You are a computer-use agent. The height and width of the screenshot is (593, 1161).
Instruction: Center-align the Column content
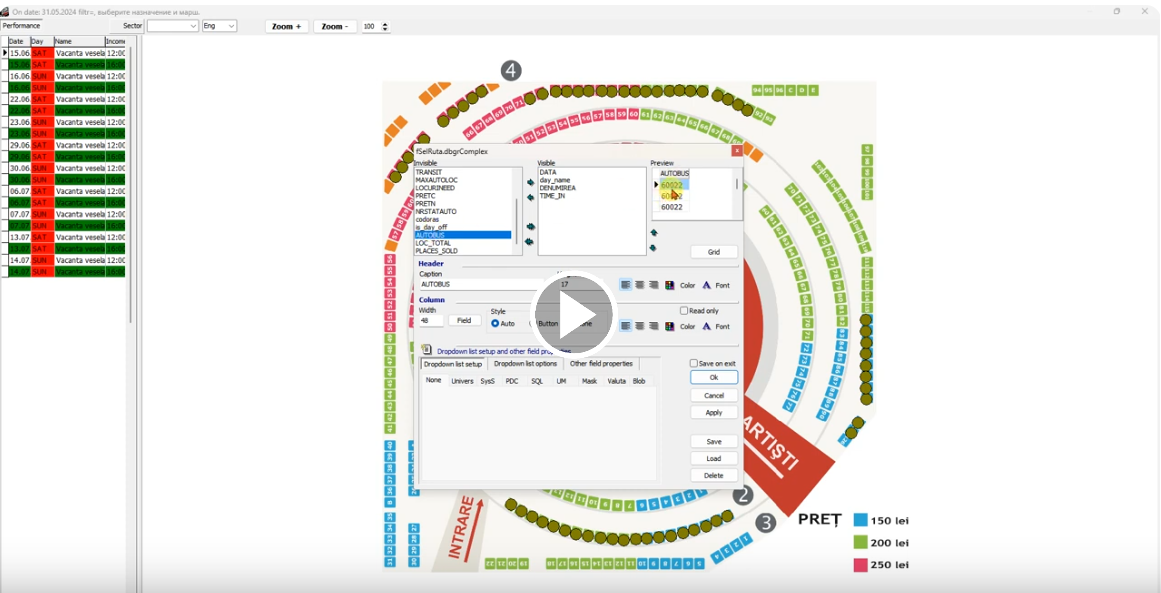pyautogui.click(x=640, y=326)
